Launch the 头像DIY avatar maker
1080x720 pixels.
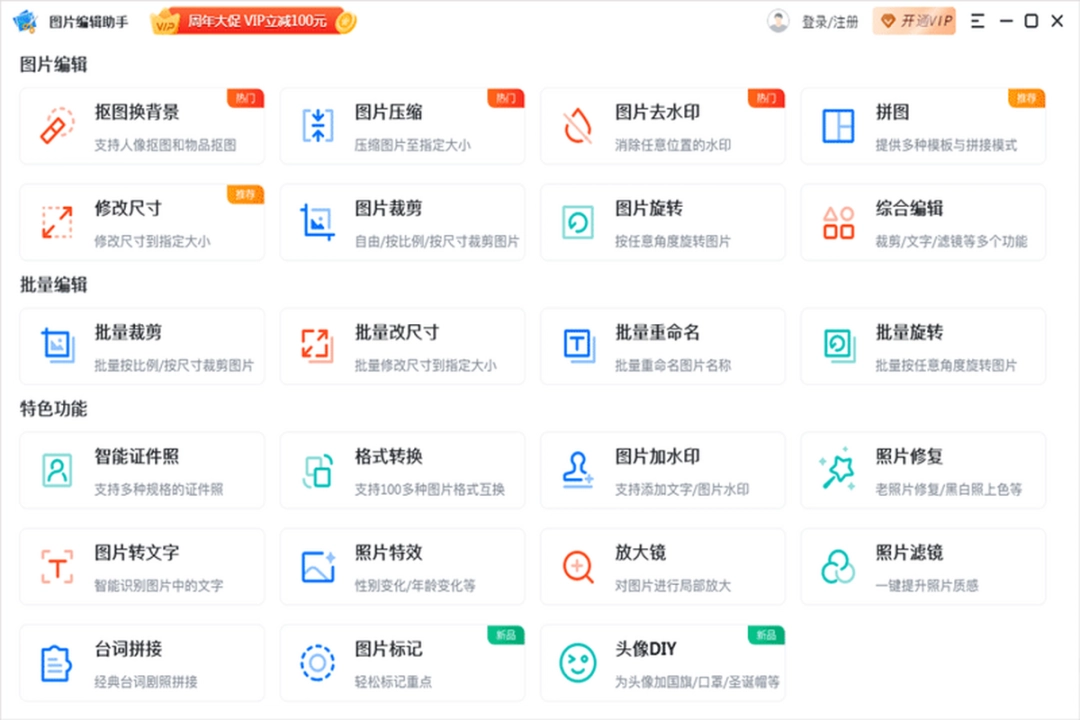pyautogui.click(x=663, y=662)
